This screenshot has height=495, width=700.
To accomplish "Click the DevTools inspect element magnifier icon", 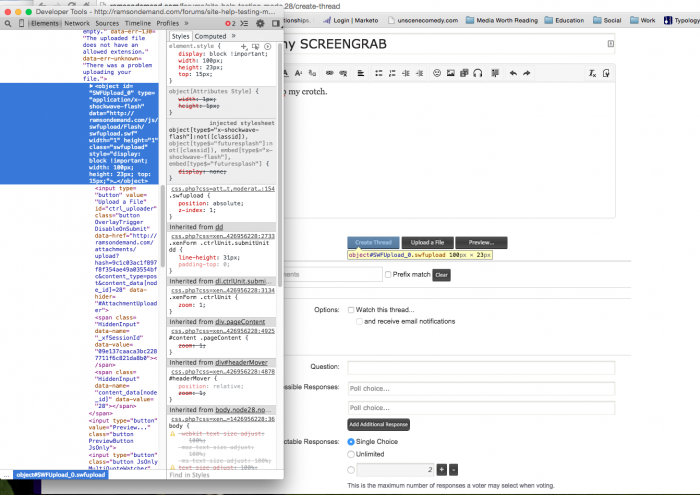I will click(8, 23).
